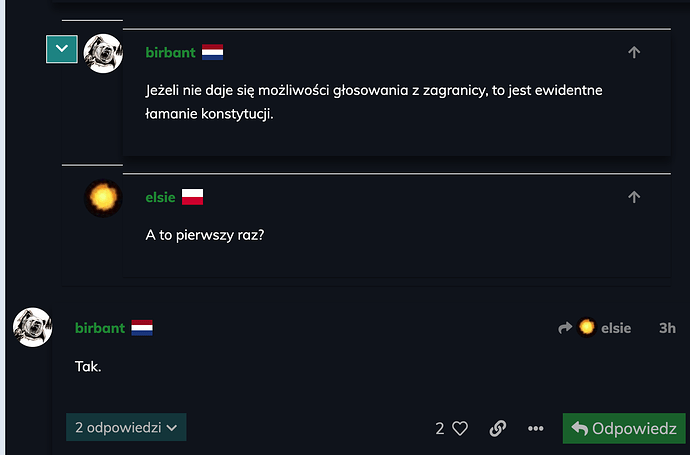
Task: Click elsie's fireball avatar in the quote
Action: pyautogui.click(x=103, y=198)
